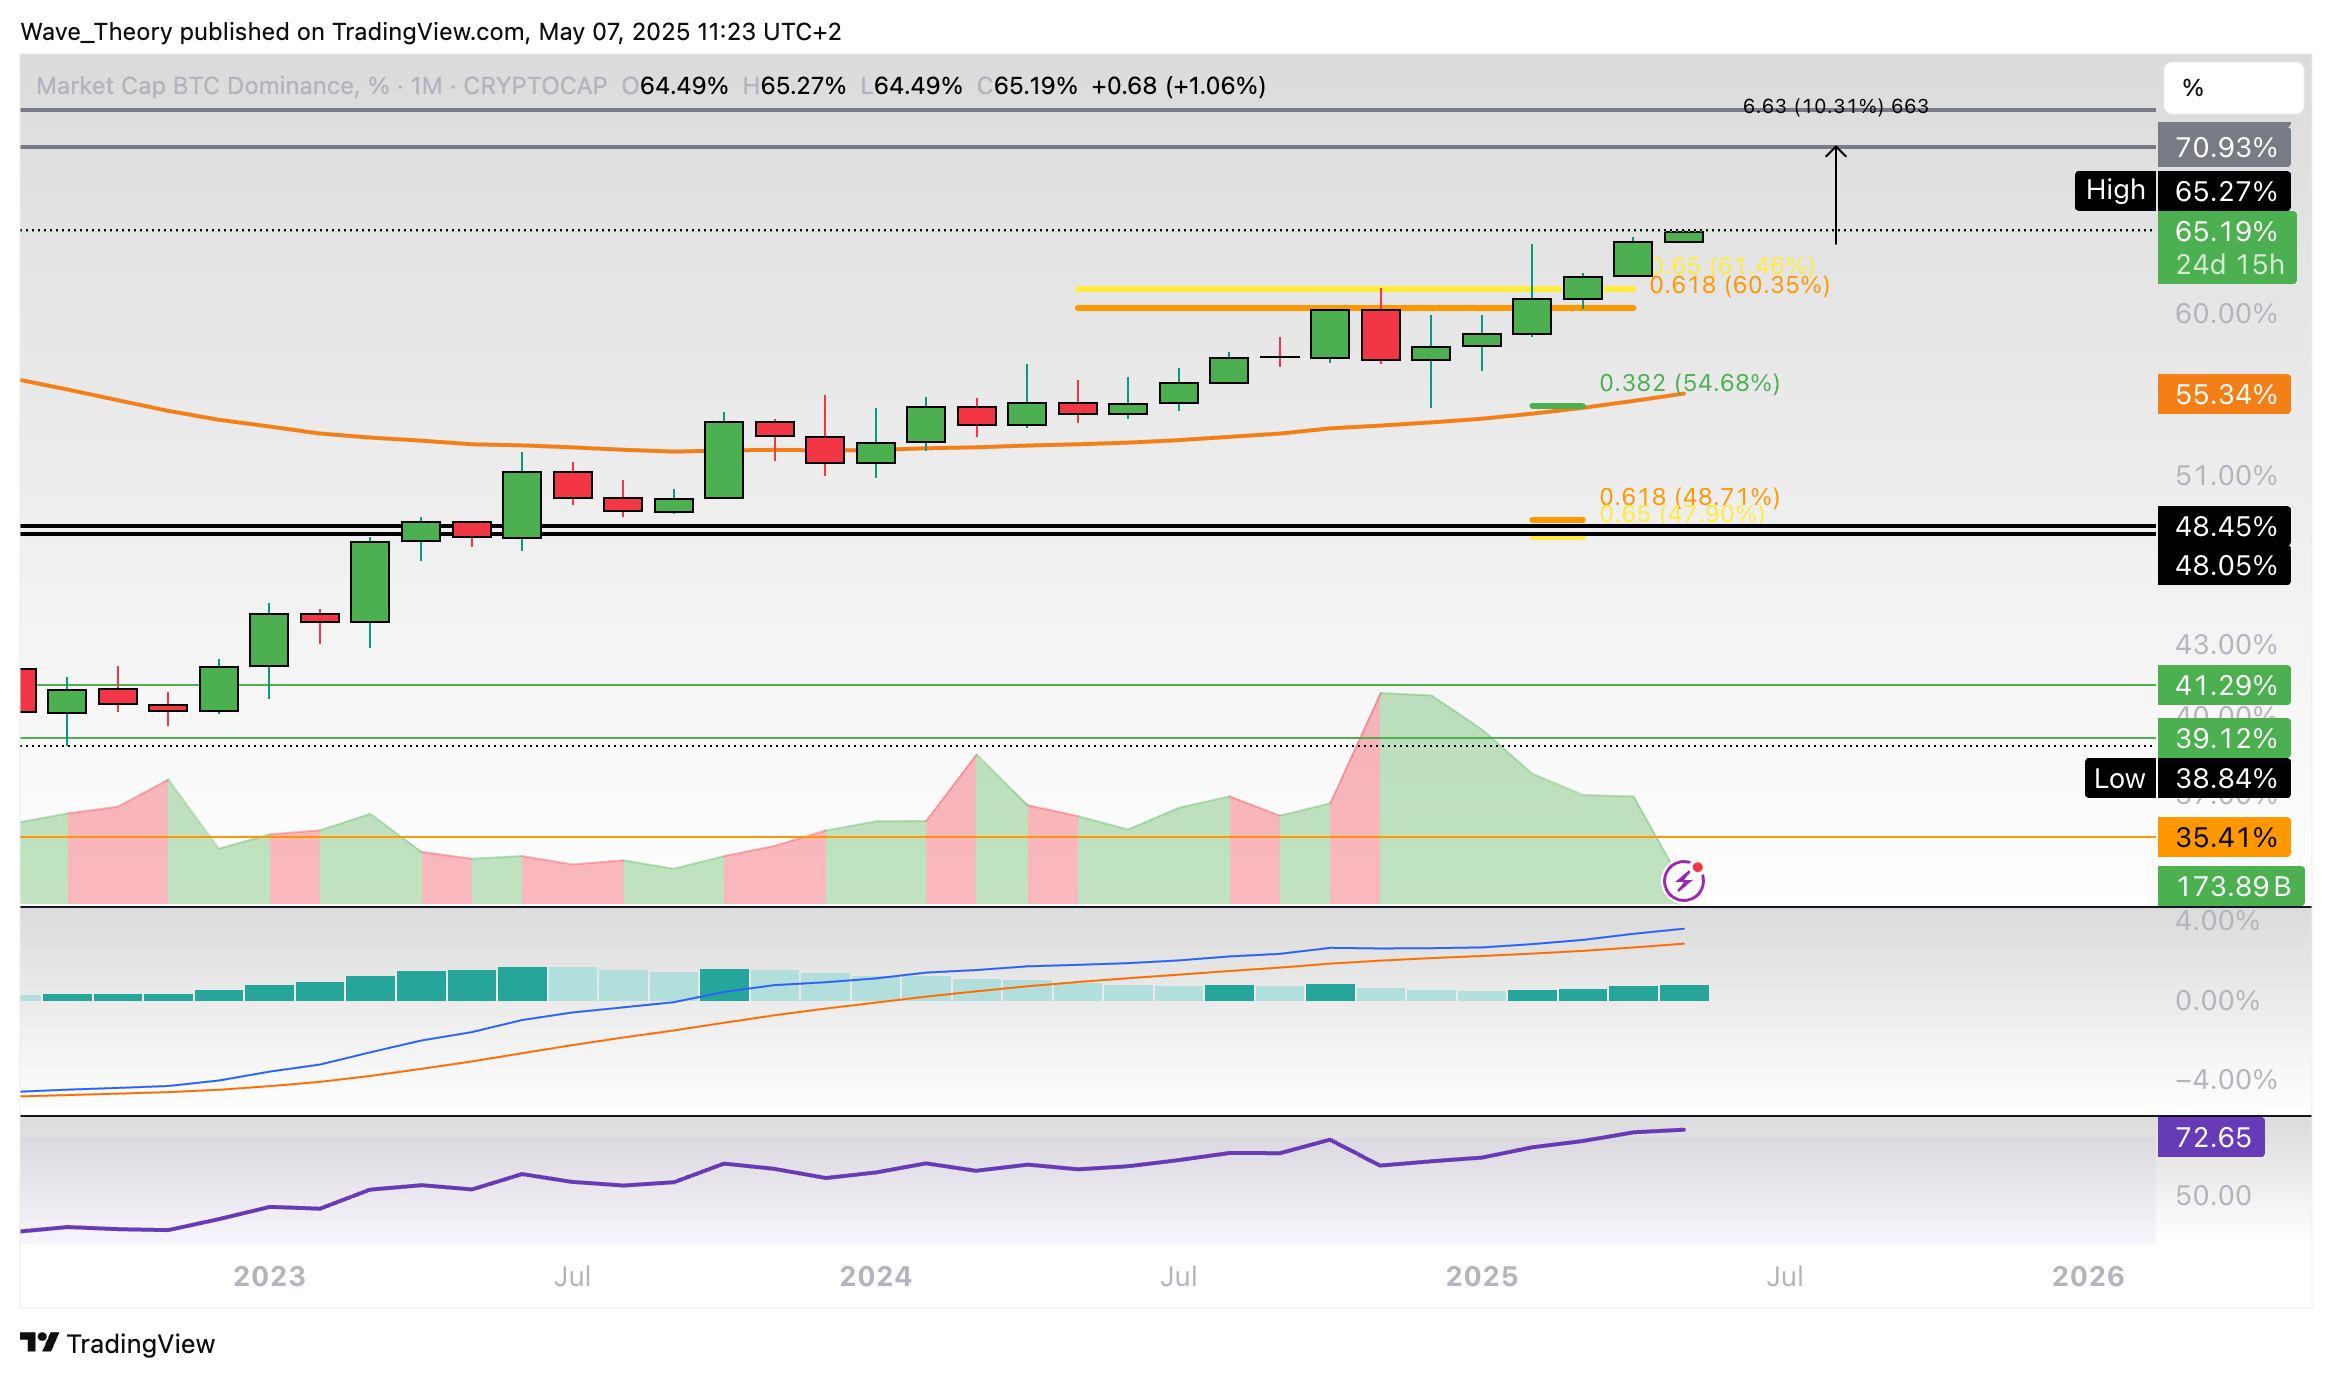Select the 0.618 (60.35%) Fibonacci label

tap(1739, 285)
